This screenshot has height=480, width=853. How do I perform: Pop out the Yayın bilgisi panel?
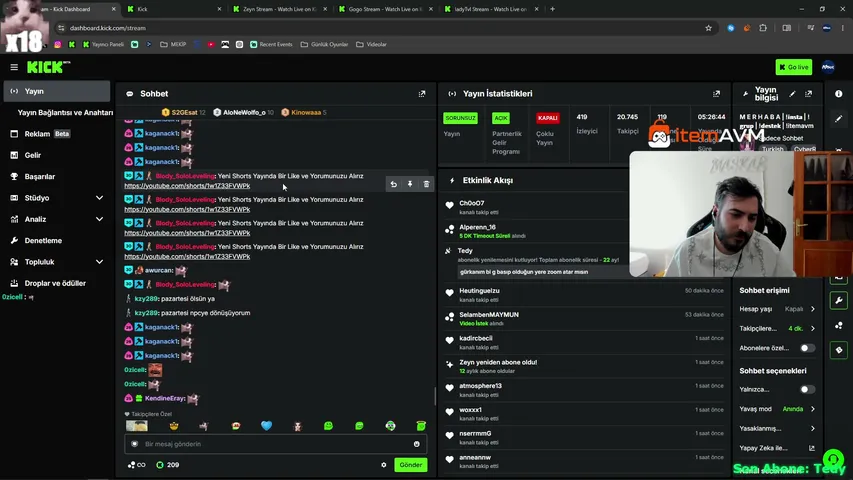pos(808,94)
